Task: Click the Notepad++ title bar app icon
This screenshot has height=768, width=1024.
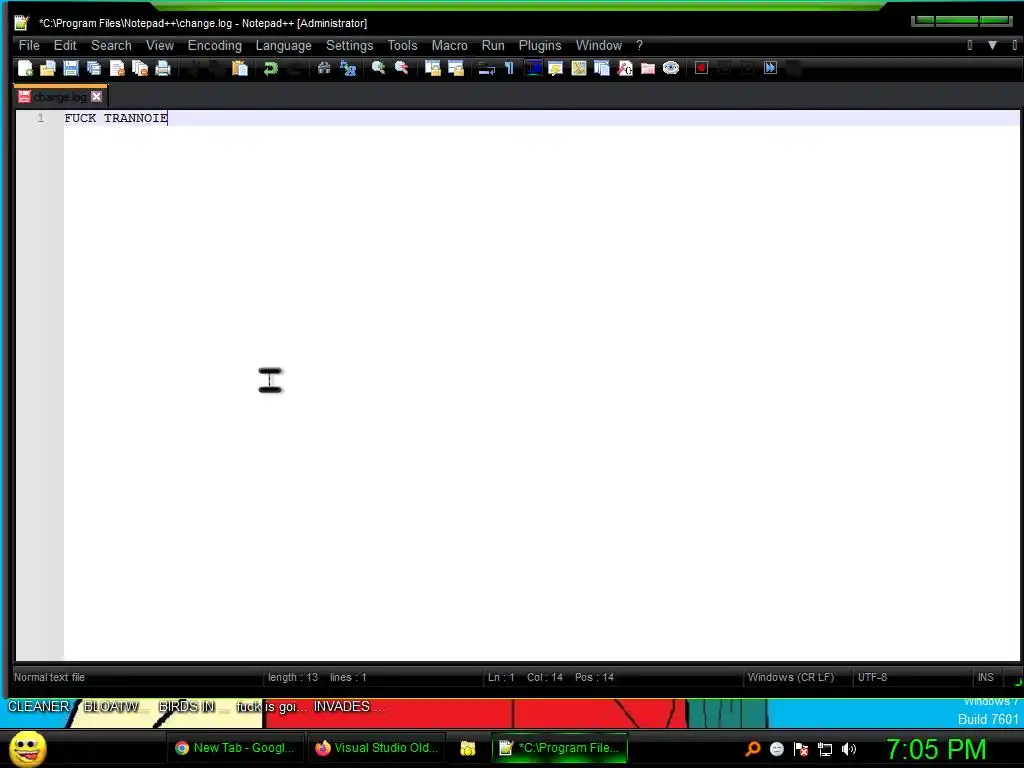Action: point(22,23)
